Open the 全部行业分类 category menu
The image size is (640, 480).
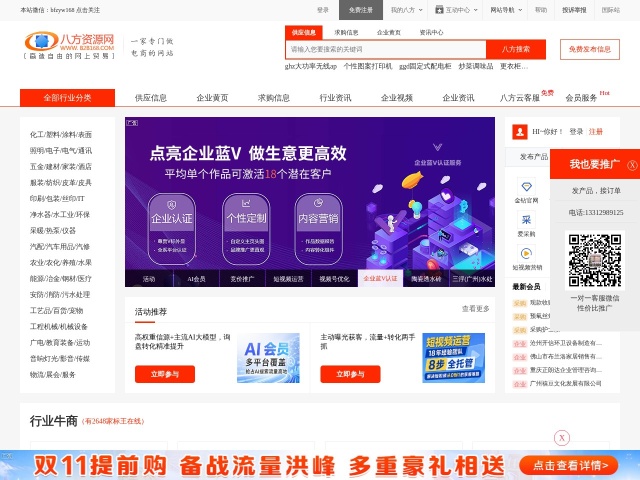pos(67,98)
